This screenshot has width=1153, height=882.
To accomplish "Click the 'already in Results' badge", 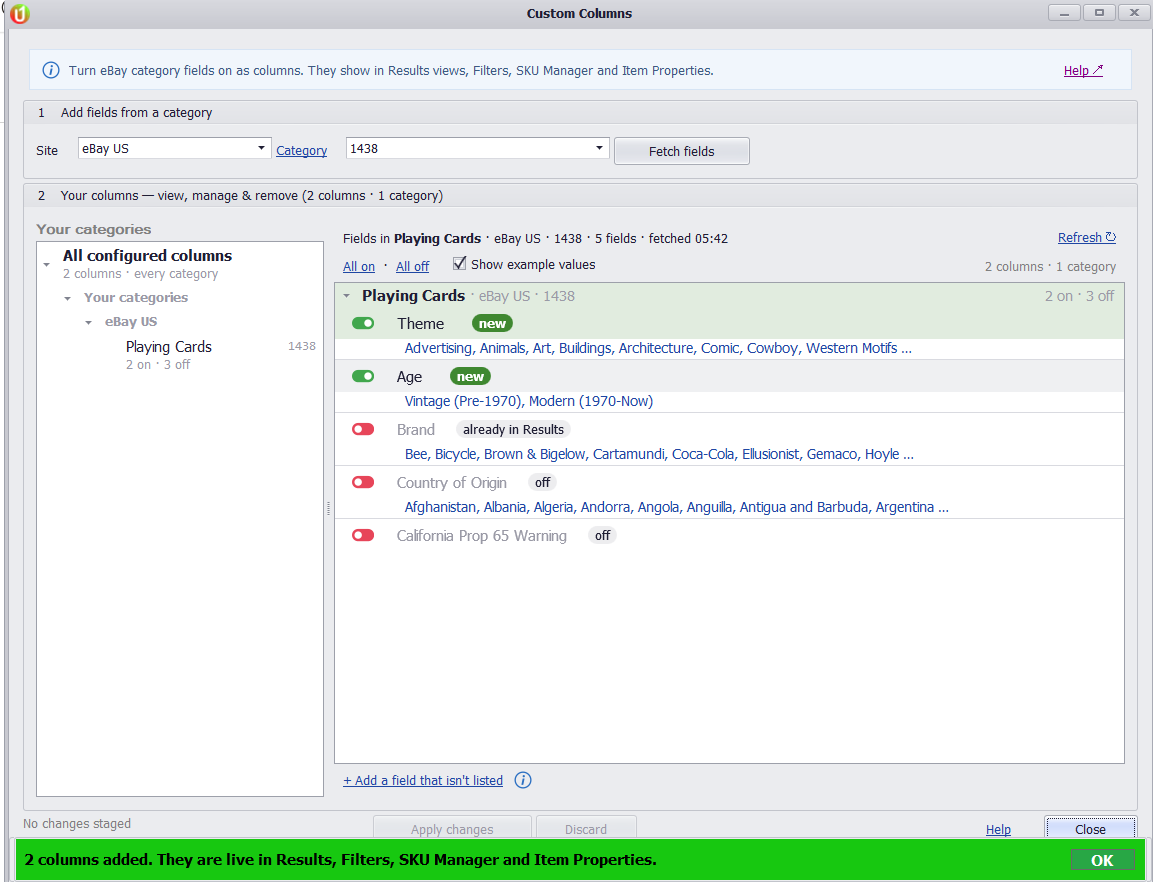I will pos(513,430).
